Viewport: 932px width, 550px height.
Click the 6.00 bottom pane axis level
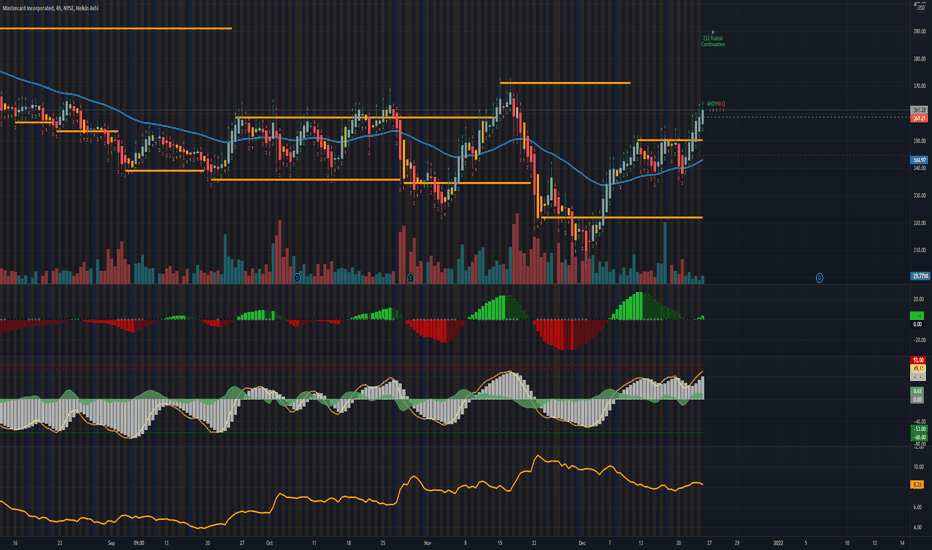[918, 507]
